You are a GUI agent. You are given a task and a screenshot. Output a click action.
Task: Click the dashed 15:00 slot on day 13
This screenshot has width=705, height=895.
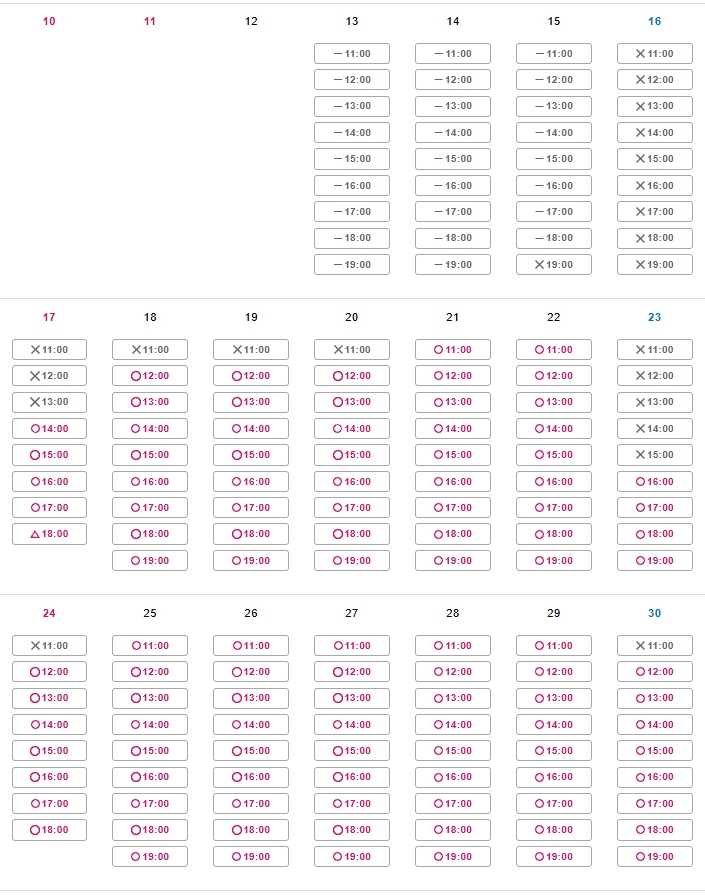(352, 159)
